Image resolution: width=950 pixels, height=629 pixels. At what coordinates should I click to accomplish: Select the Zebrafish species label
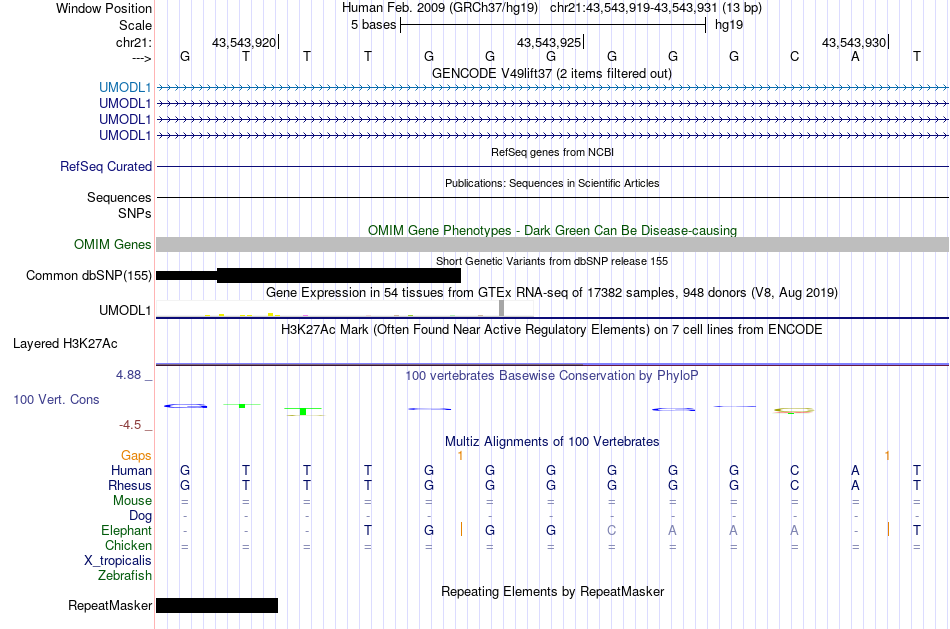(125, 575)
